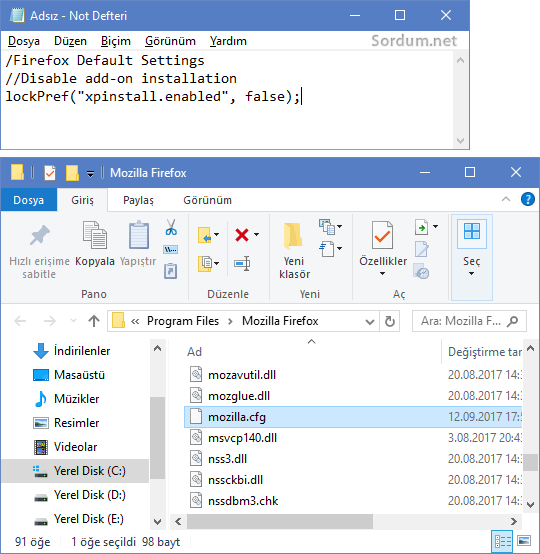Click the Up one level arrow
The width and height of the screenshot is (540, 554).
94,321
